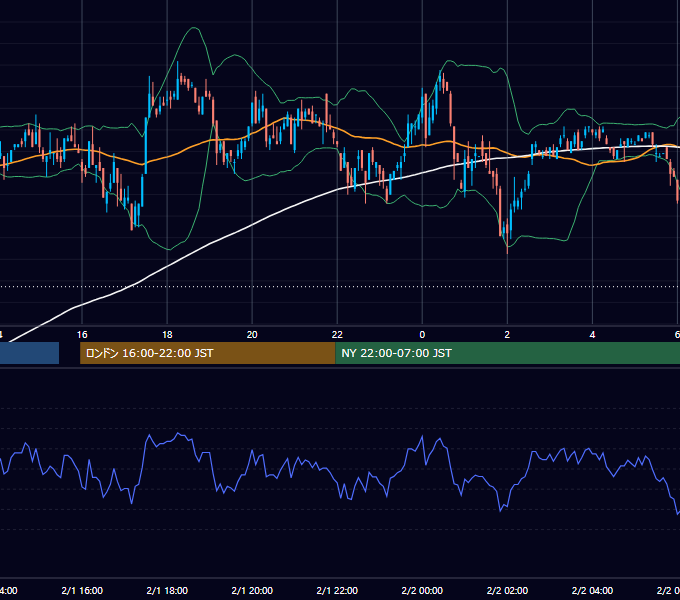Click the 2/1 18:00 date label

[x=167, y=590]
